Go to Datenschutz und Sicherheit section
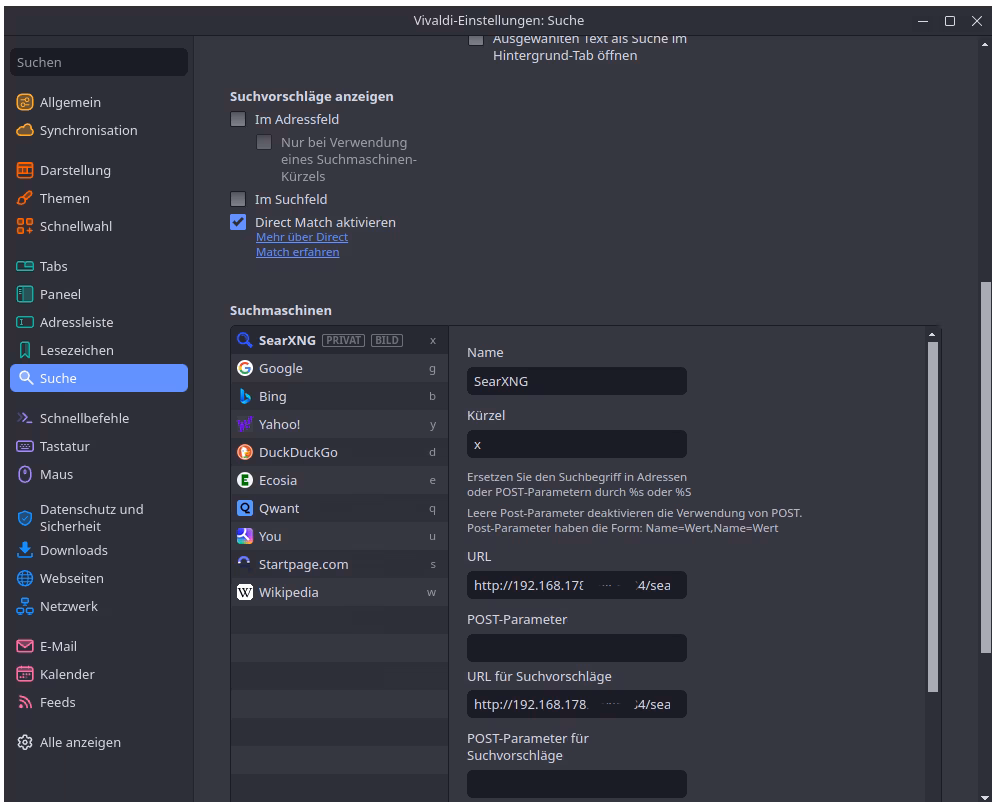The width and height of the screenshot is (992, 802). point(99,518)
